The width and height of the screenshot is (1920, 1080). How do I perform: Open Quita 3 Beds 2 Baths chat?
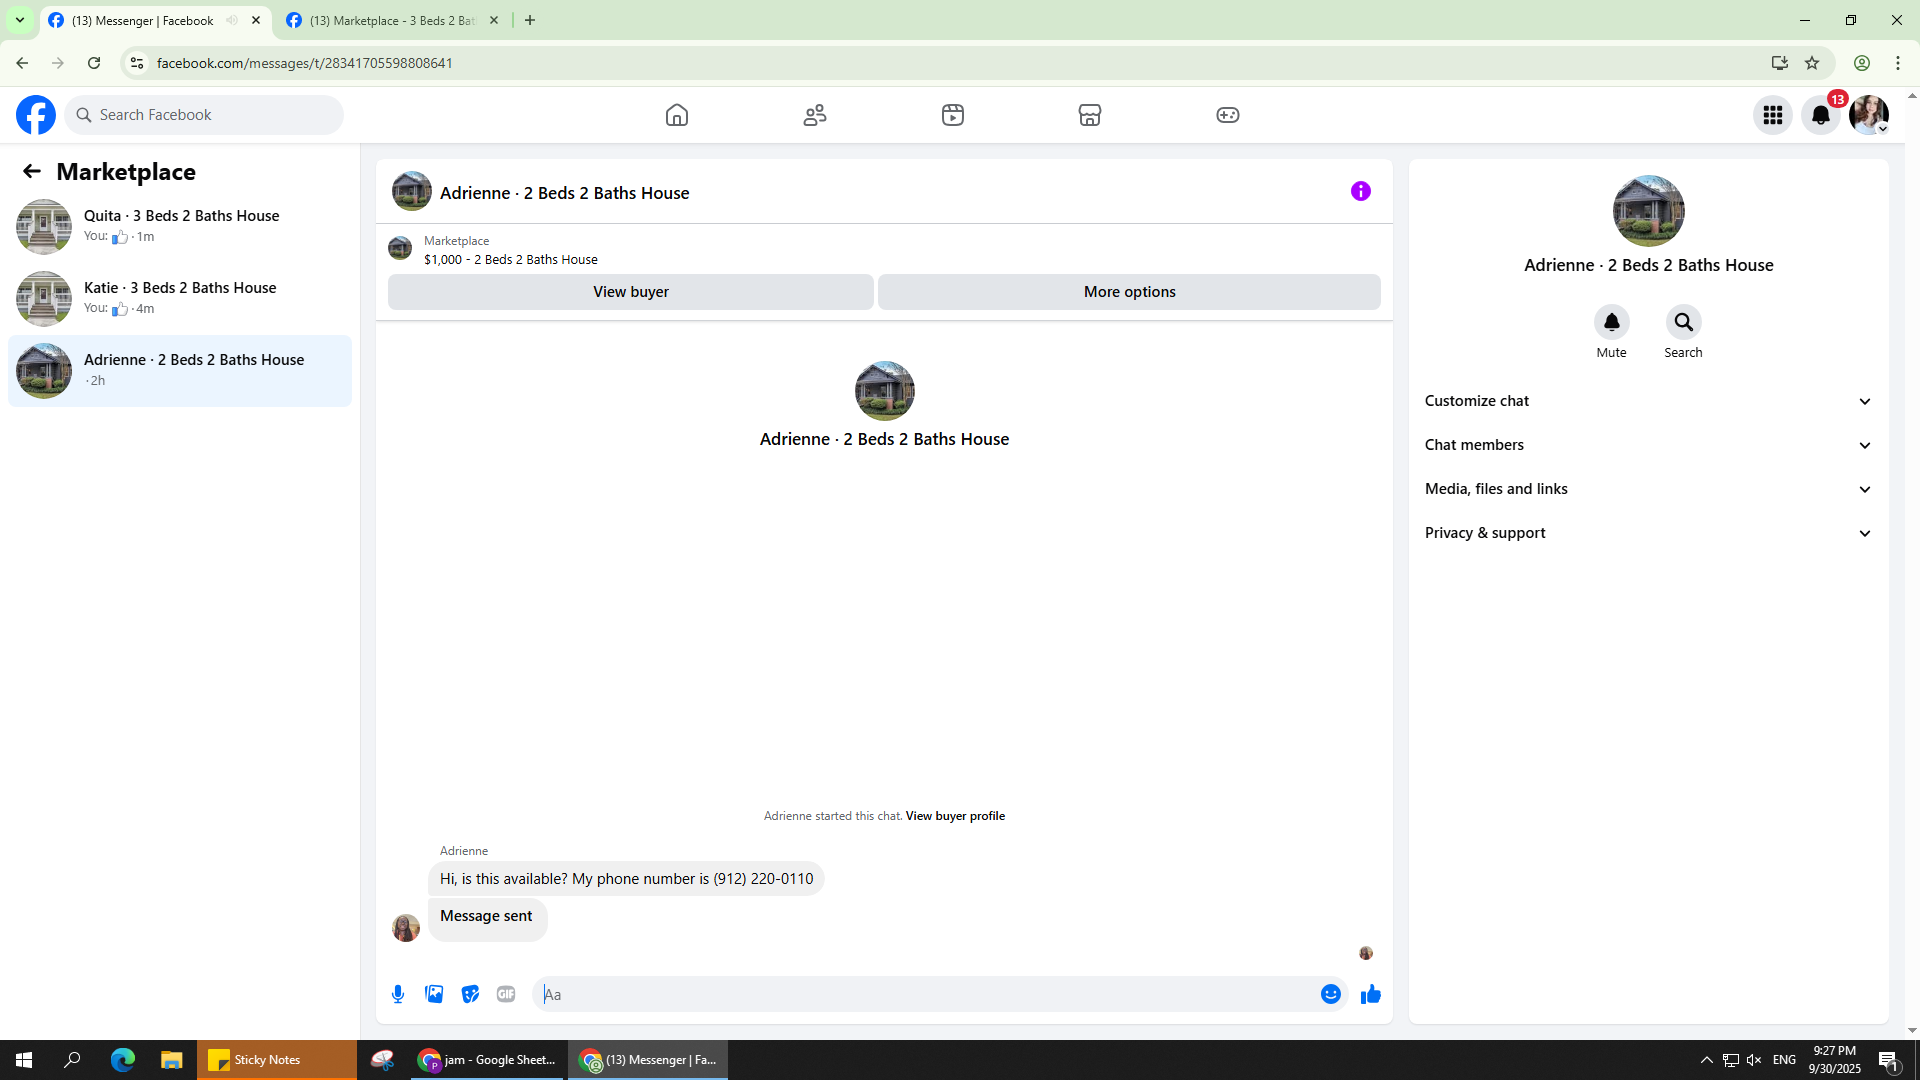180,226
